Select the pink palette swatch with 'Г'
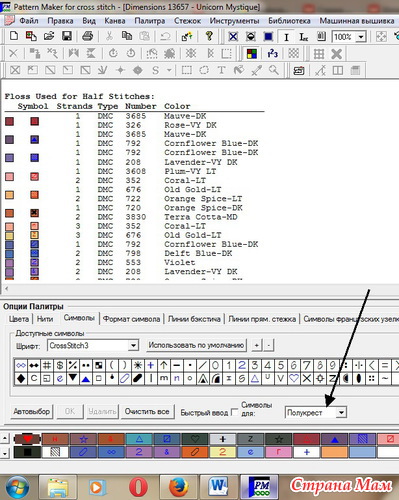The image size is (399, 500). (x=279, y=452)
